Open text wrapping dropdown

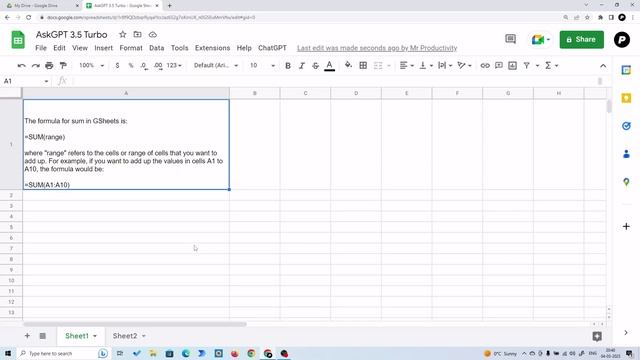pos(445,65)
